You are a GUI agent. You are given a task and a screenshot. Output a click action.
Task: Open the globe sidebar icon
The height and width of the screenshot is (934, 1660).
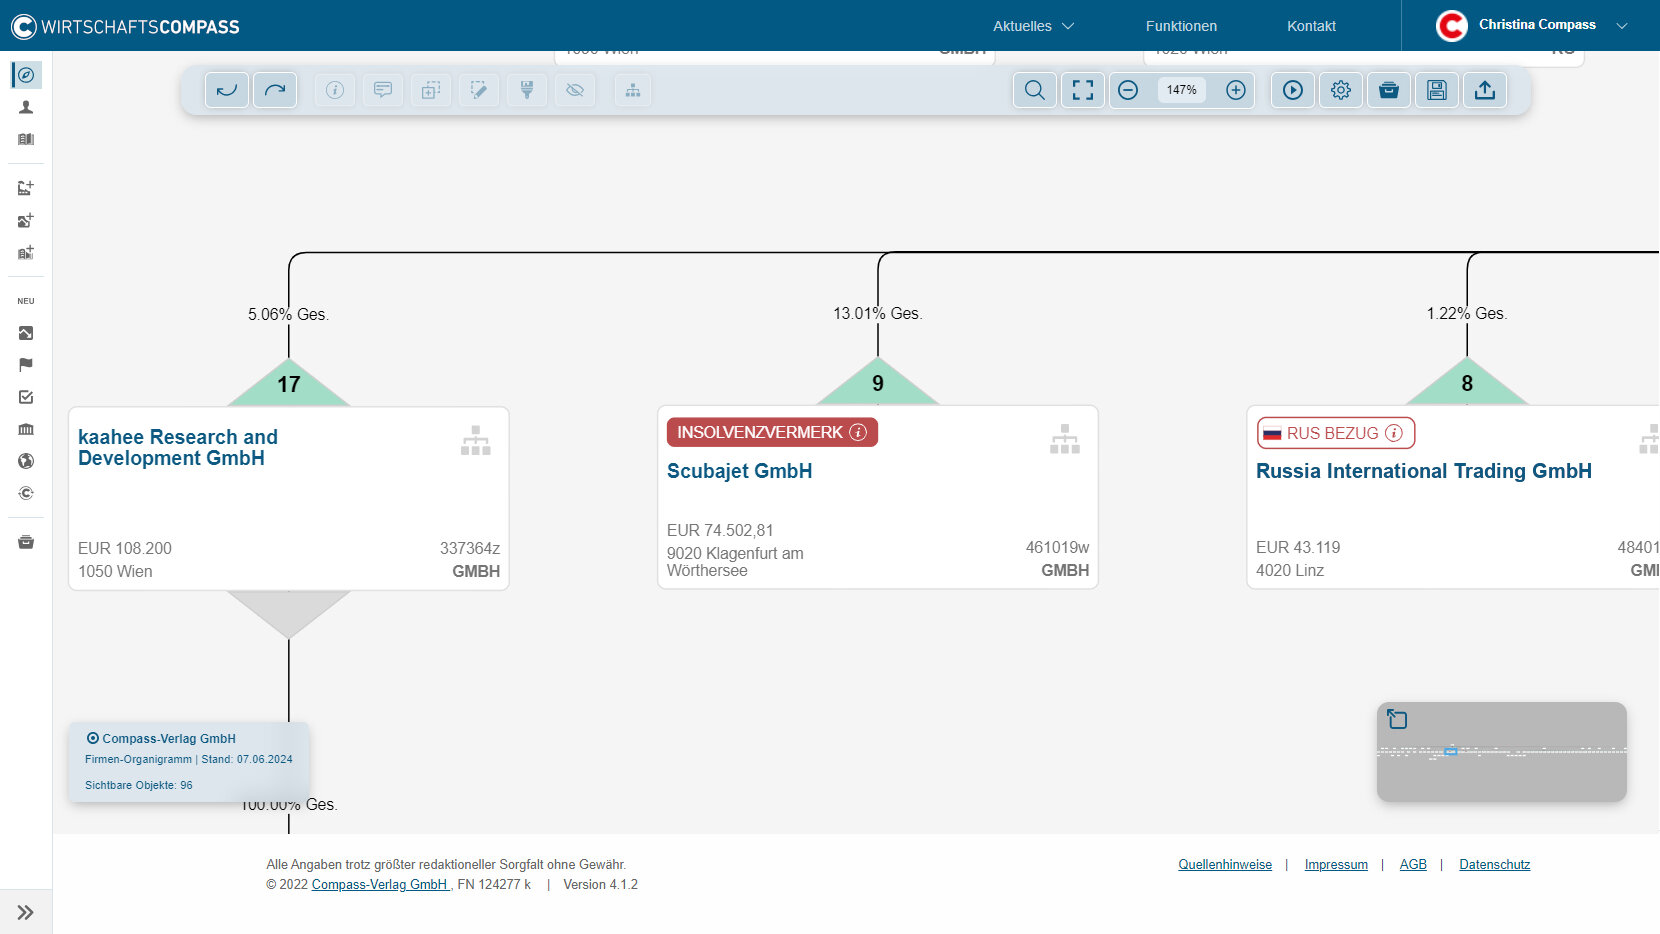(26, 461)
